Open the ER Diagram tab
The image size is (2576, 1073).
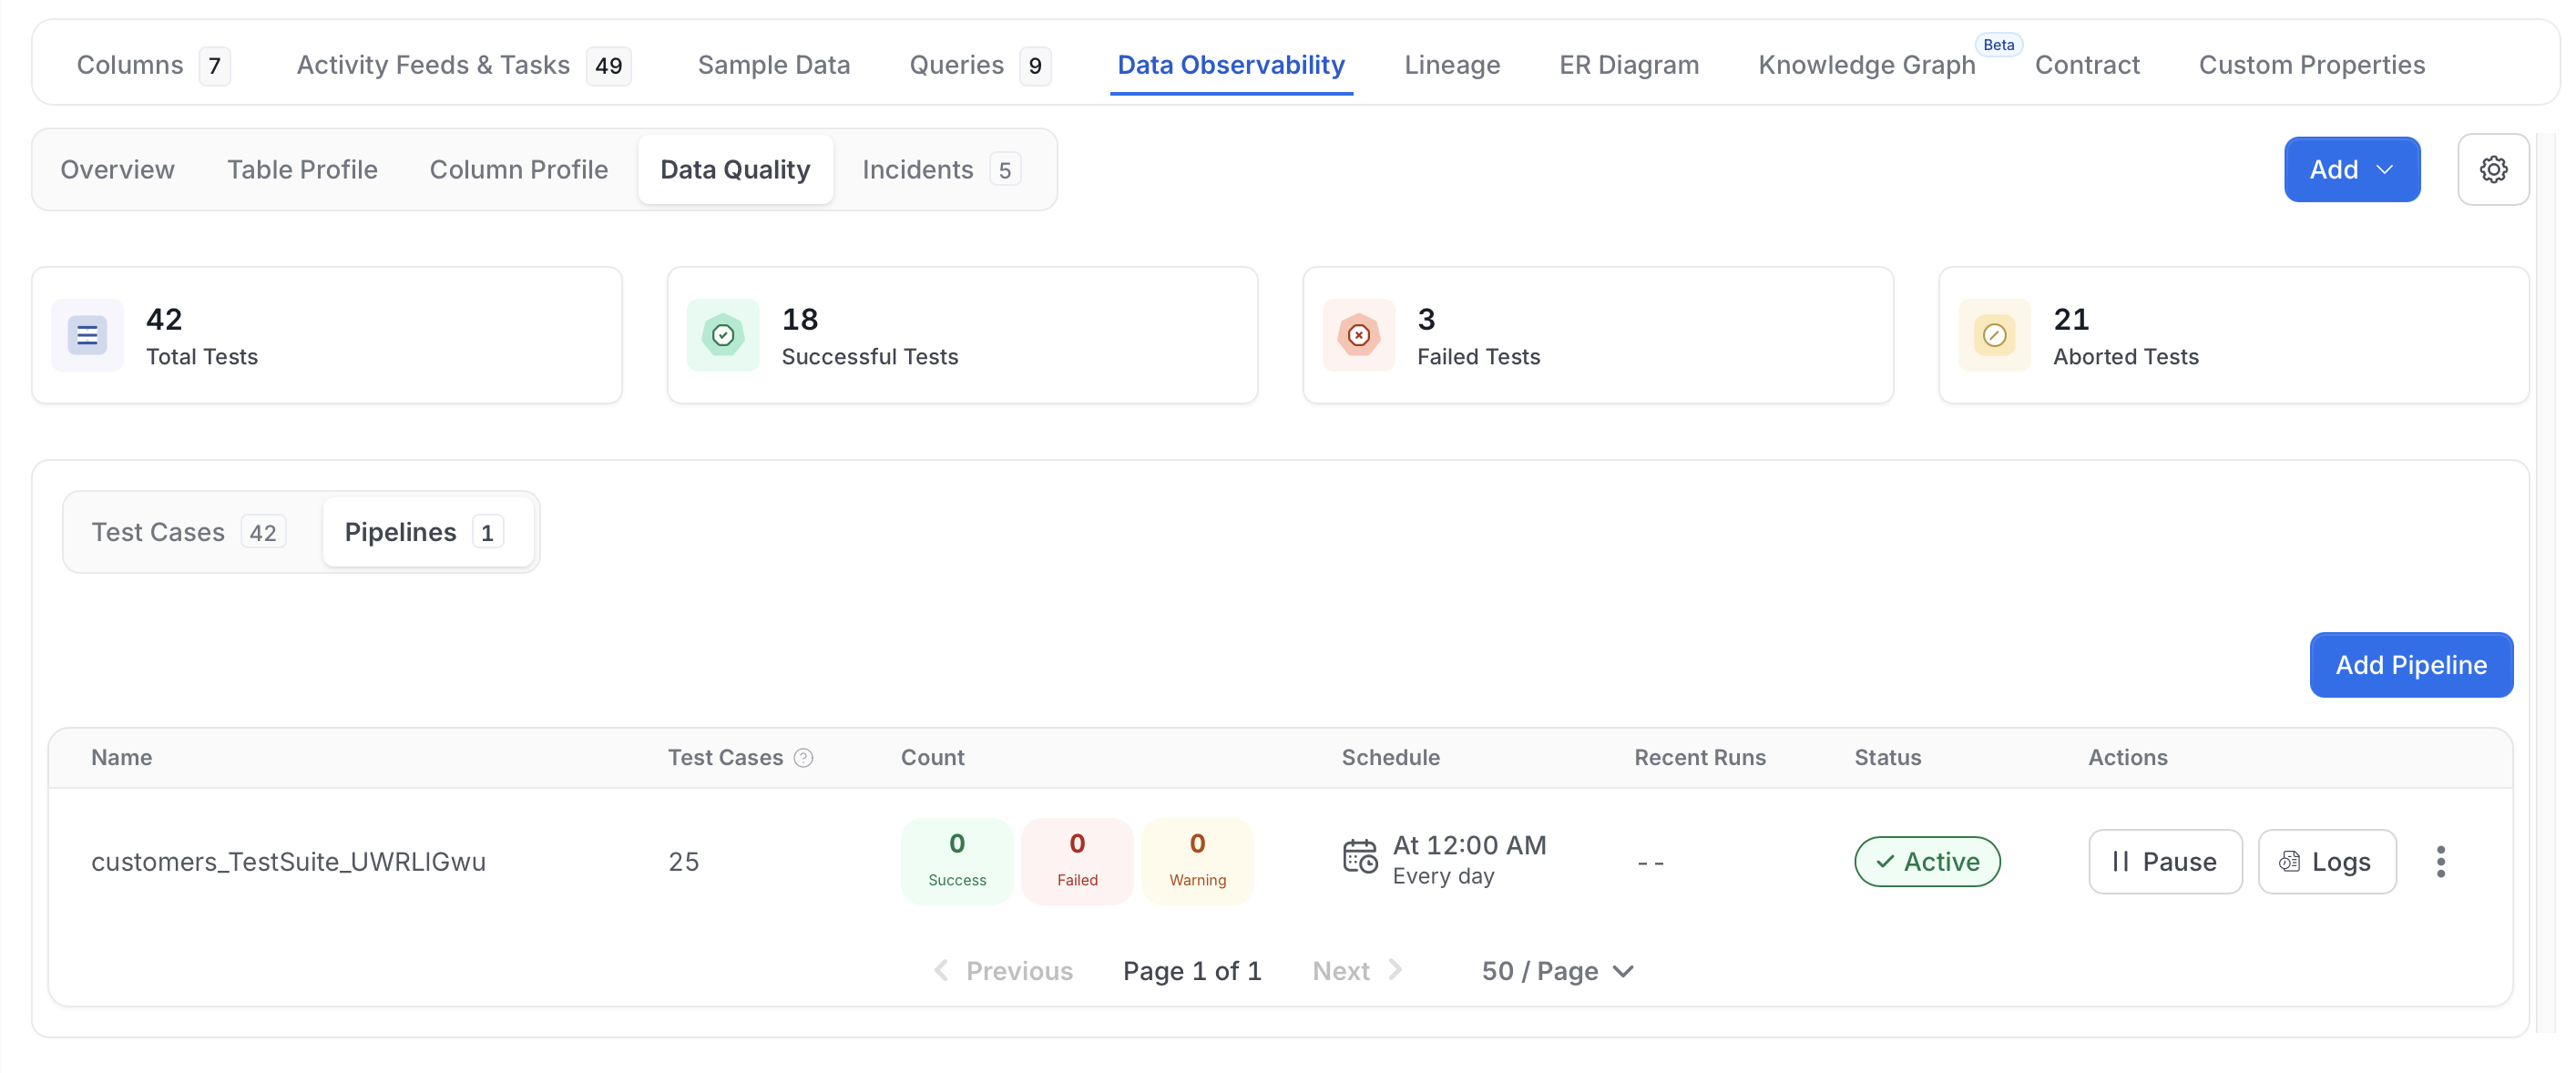point(1629,65)
